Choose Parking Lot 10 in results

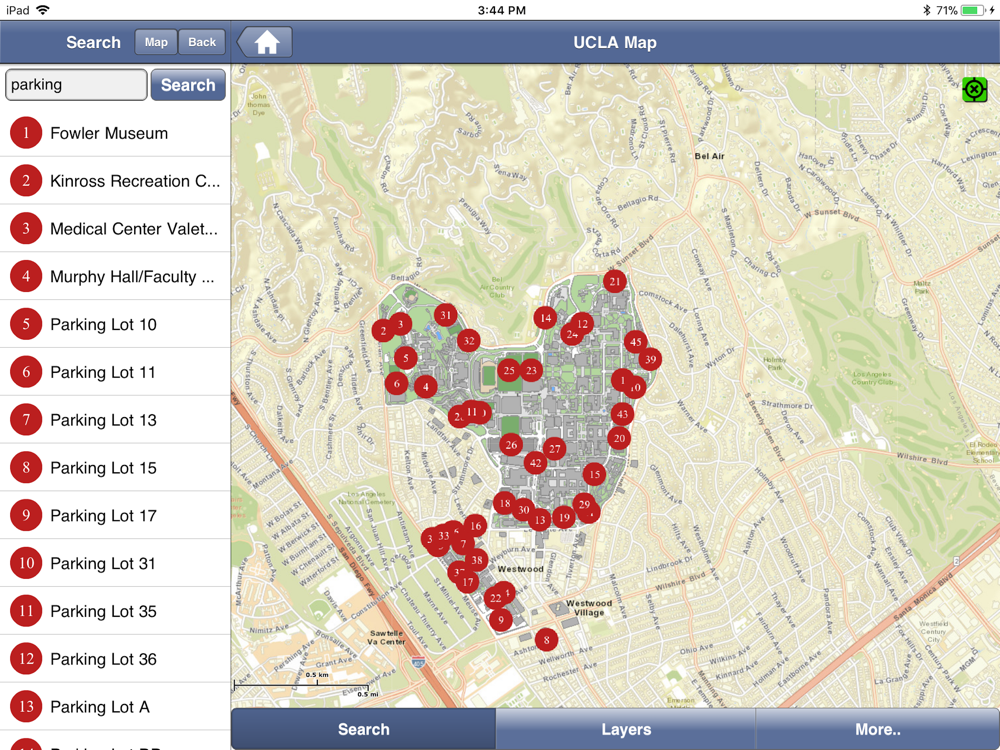coord(115,324)
